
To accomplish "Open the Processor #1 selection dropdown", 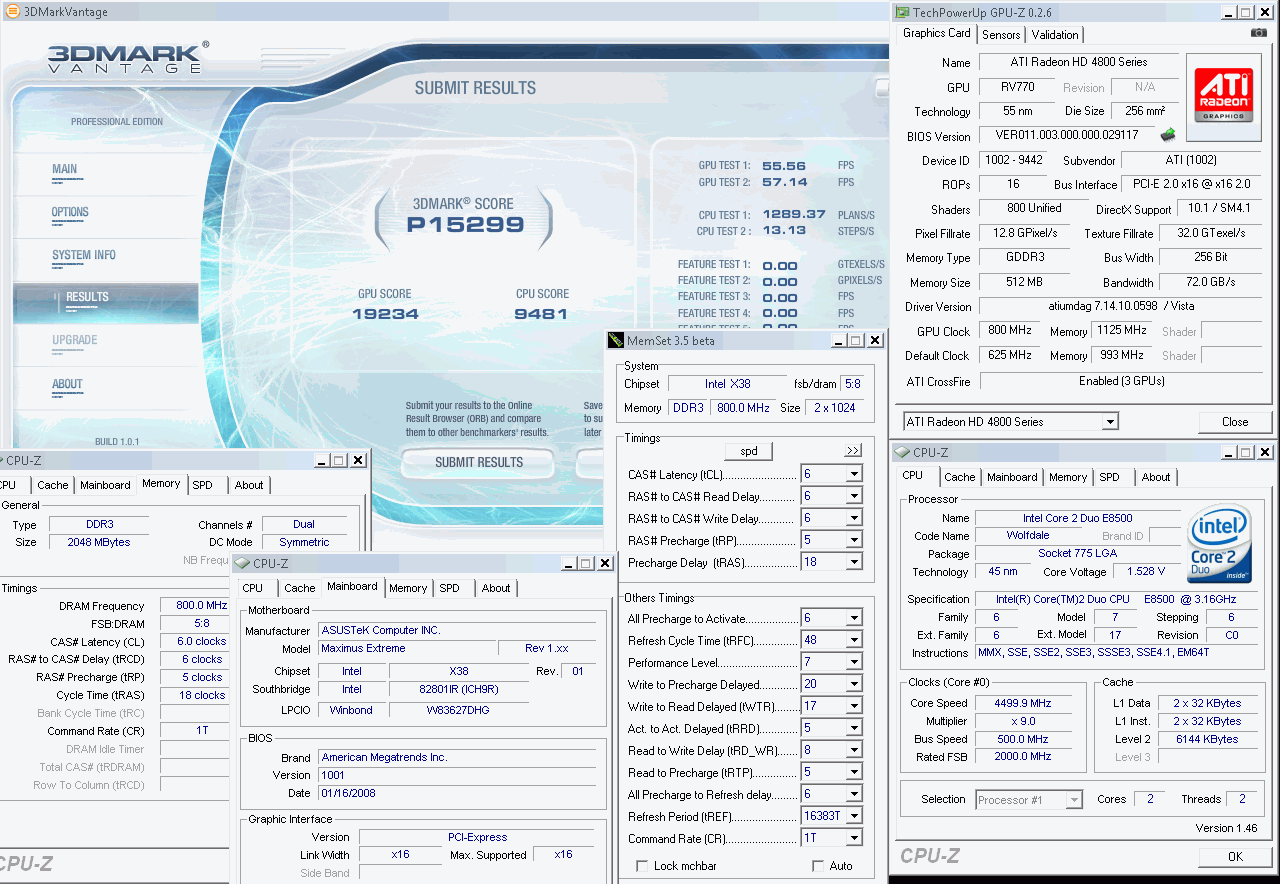I will pos(1075,799).
